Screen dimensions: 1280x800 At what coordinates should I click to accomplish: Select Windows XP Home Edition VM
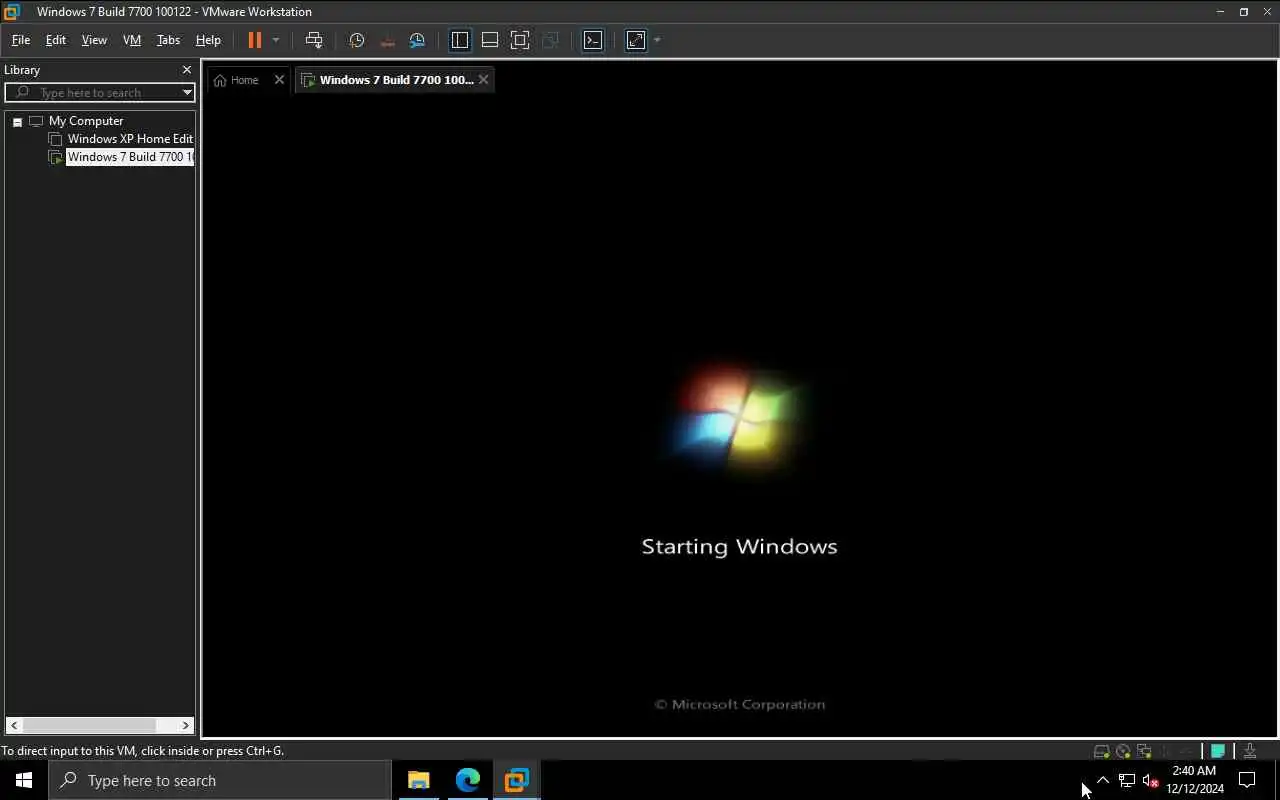click(130, 139)
